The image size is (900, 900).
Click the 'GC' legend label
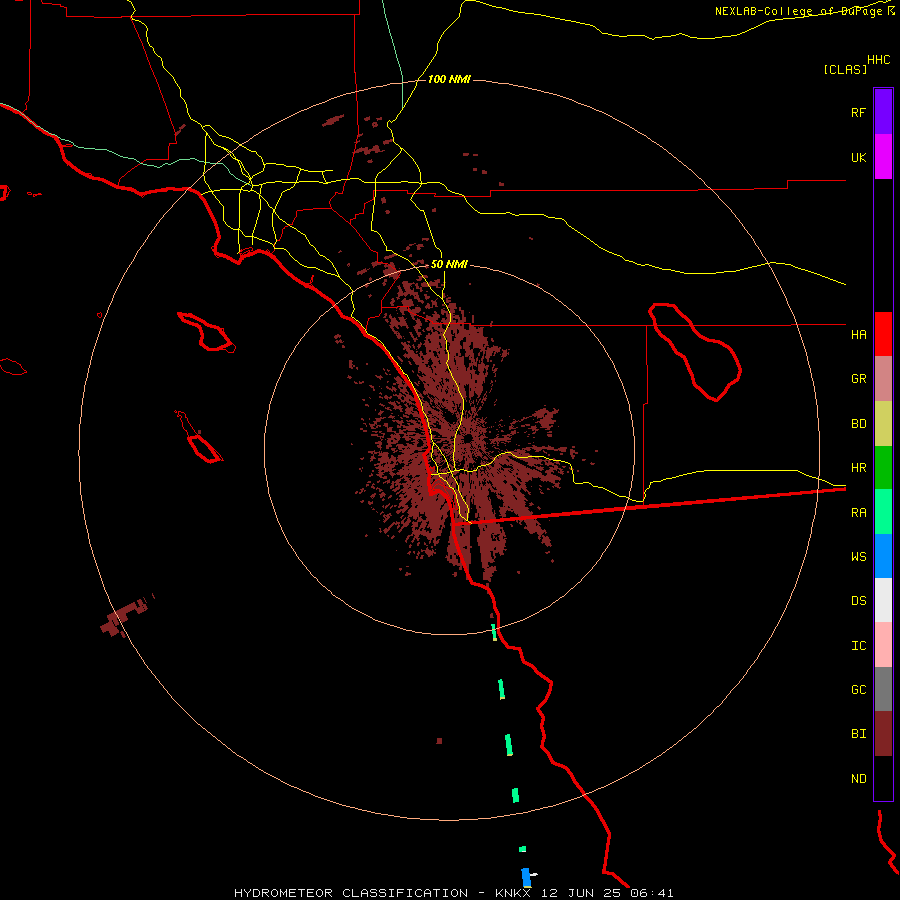858,690
